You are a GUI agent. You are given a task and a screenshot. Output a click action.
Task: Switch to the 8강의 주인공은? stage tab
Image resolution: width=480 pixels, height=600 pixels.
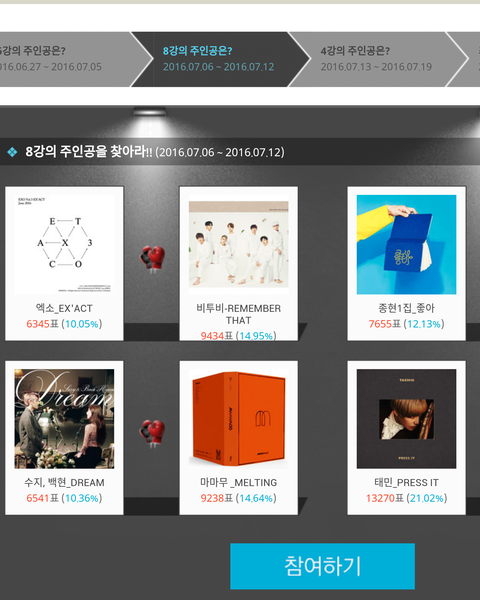[x=219, y=59]
